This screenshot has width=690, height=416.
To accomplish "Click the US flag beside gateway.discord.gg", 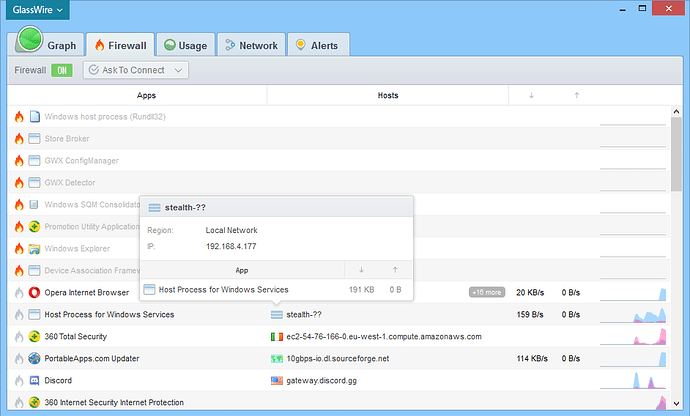I will (277, 381).
